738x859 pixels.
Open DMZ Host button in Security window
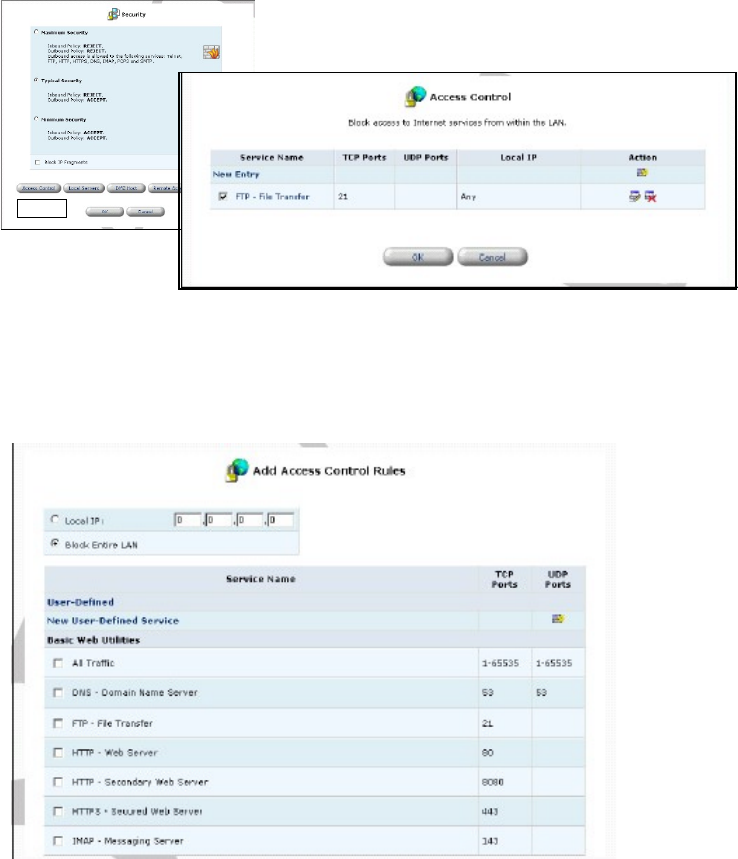126,188
